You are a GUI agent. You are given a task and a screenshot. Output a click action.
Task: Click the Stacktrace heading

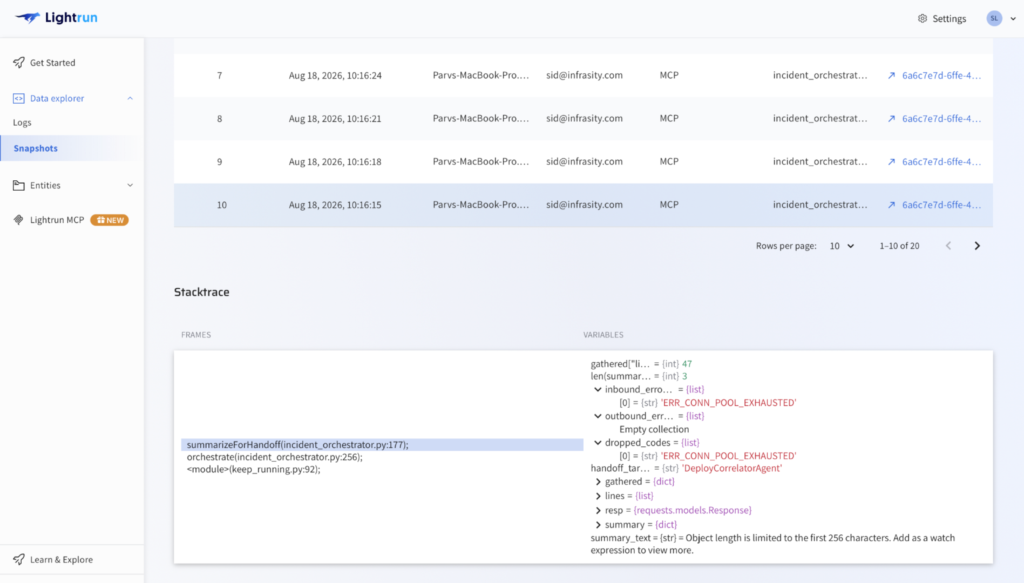(x=202, y=292)
